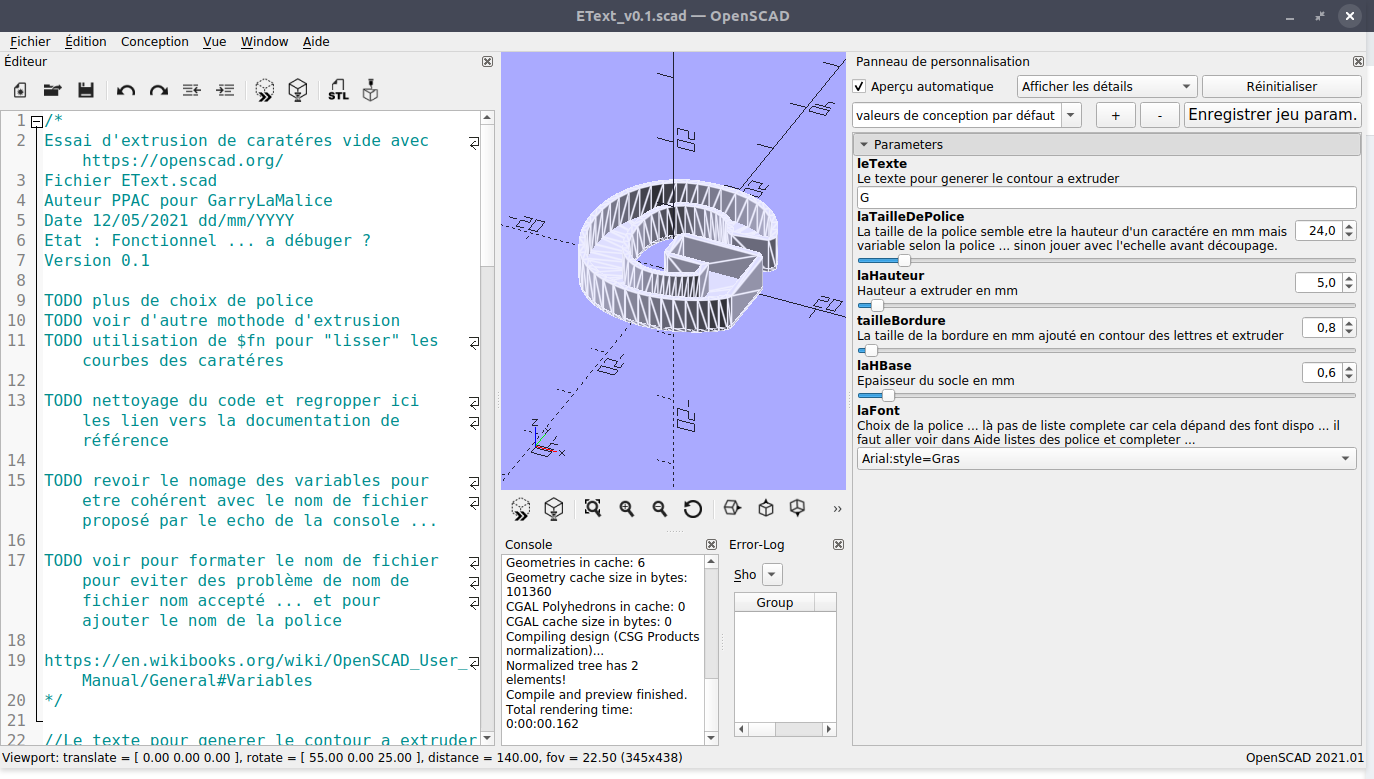Screen dimensions: 1374x779
Task: Open the Afficher les détails dropdown
Action: coord(1106,87)
